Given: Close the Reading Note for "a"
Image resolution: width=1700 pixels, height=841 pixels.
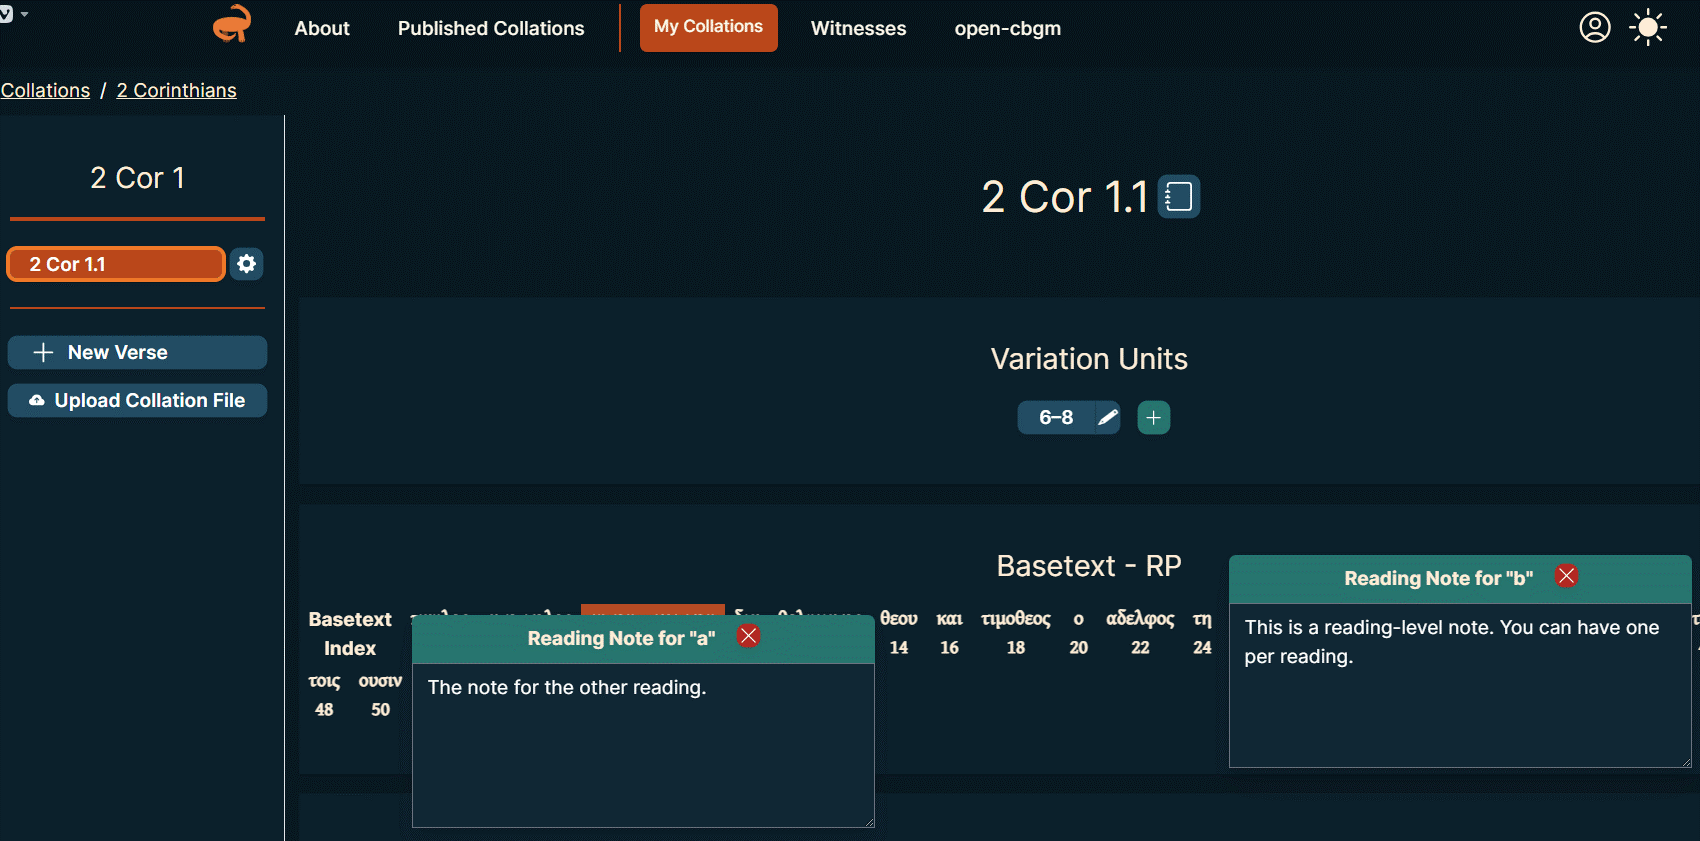Looking at the screenshot, I should pos(748,636).
